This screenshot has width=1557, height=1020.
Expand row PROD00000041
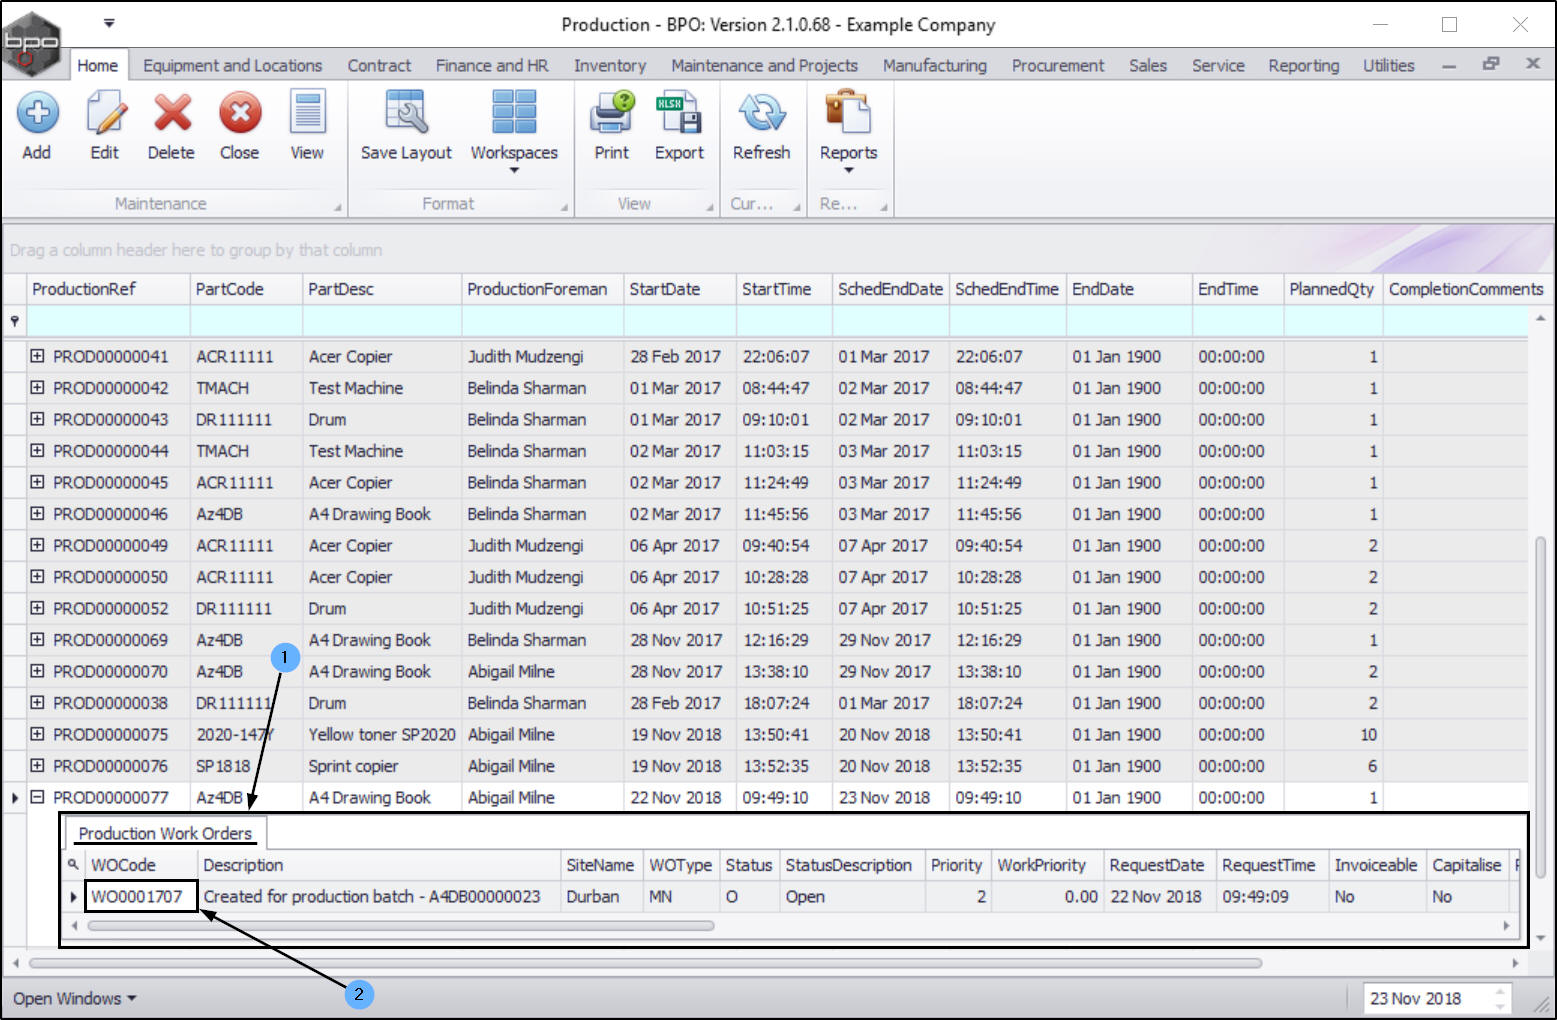coord(37,356)
